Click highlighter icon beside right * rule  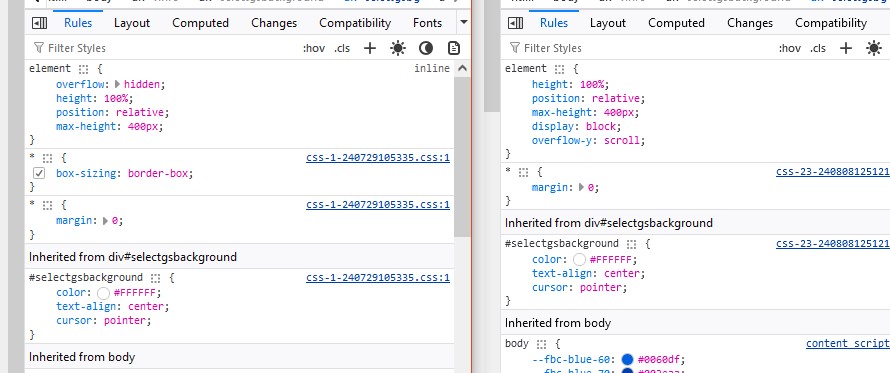click(524, 172)
